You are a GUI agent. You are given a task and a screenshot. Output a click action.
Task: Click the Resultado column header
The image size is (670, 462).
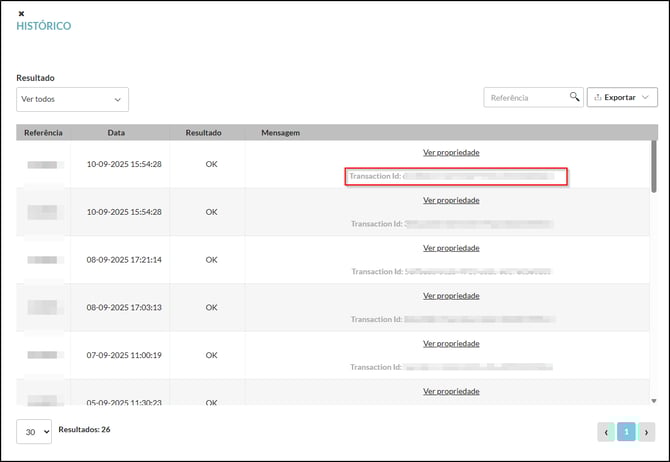203,132
